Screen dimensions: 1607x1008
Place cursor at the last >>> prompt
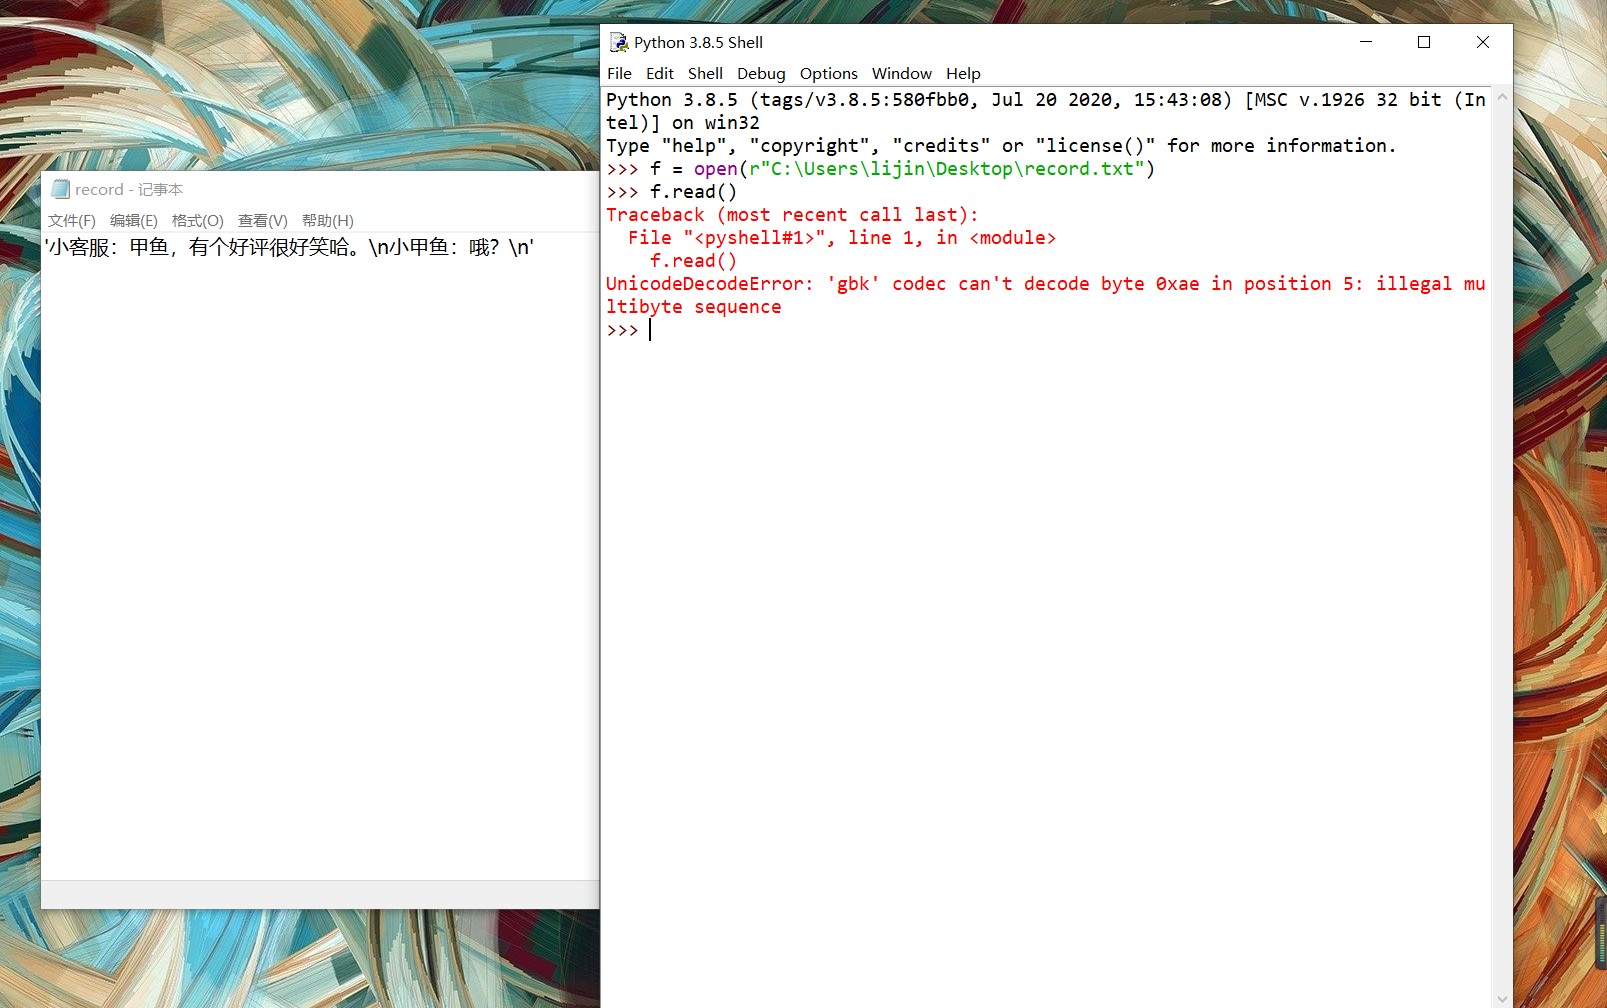click(650, 330)
